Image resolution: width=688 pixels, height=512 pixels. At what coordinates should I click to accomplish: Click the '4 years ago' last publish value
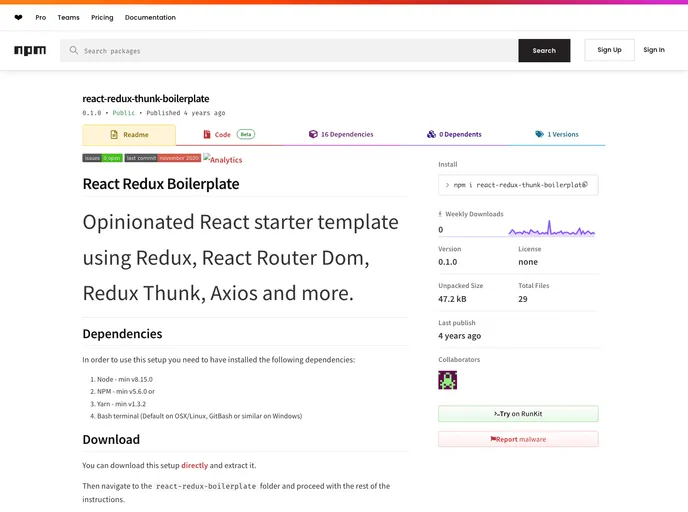tap(459, 336)
